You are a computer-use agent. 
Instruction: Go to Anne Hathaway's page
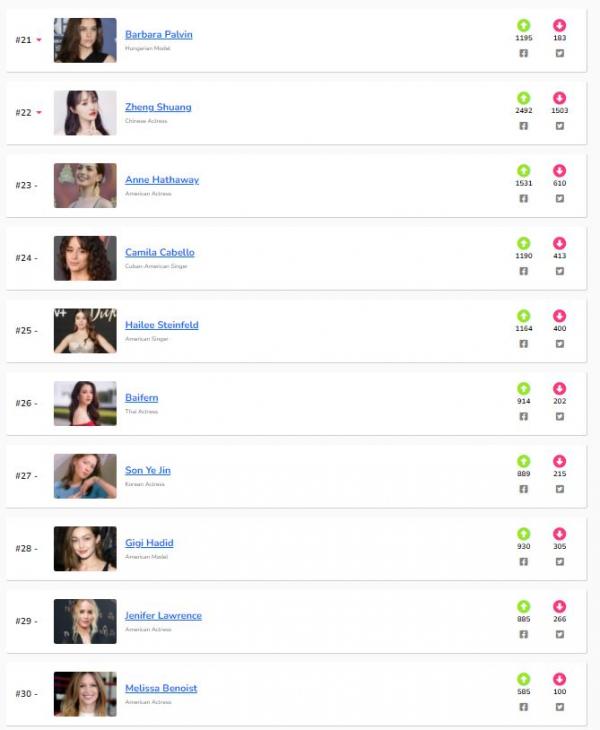pos(162,180)
